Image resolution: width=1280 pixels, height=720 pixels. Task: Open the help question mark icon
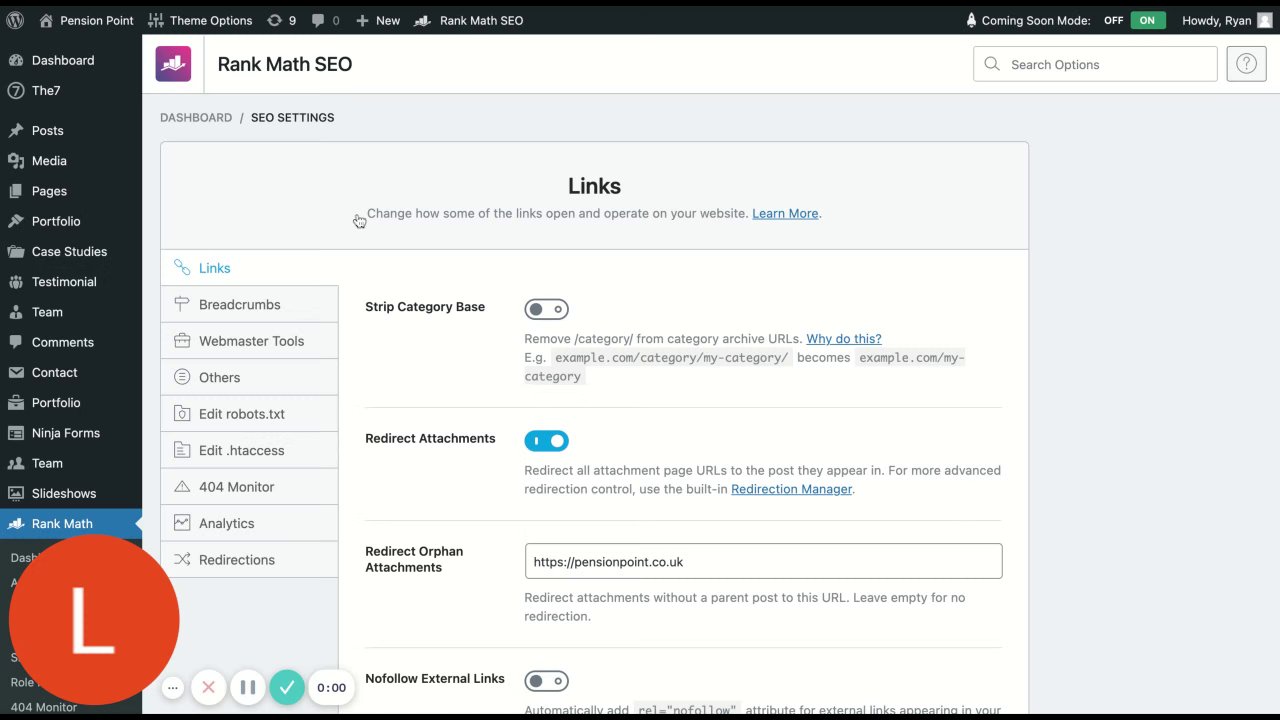[1246, 64]
